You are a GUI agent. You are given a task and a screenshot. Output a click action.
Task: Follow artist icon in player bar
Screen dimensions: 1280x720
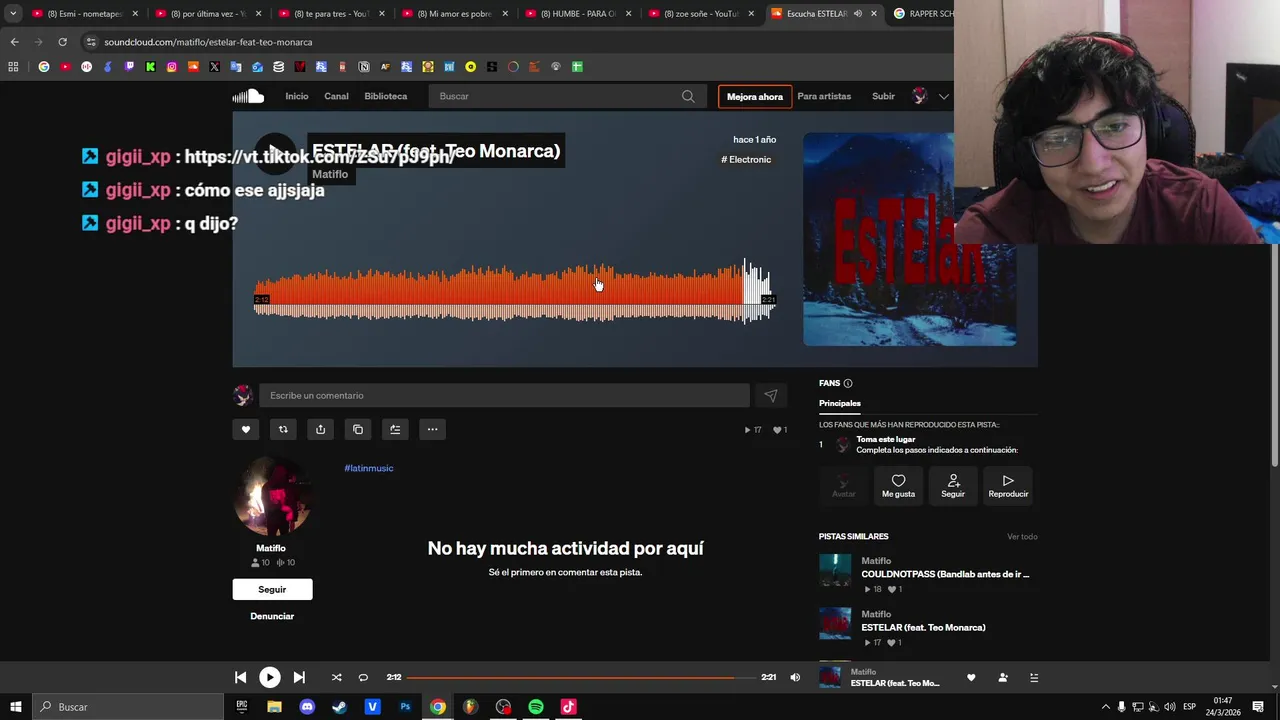click(x=1003, y=677)
